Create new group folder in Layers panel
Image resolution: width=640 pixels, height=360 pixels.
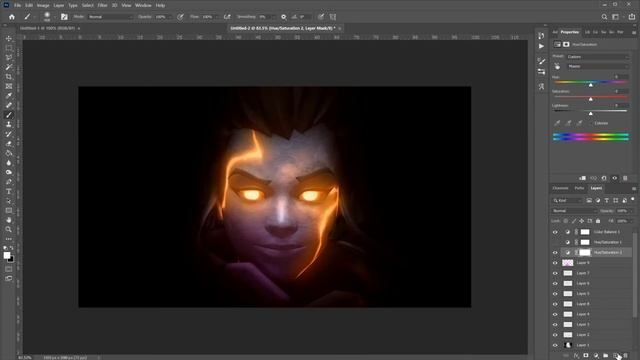(x=606, y=356)
